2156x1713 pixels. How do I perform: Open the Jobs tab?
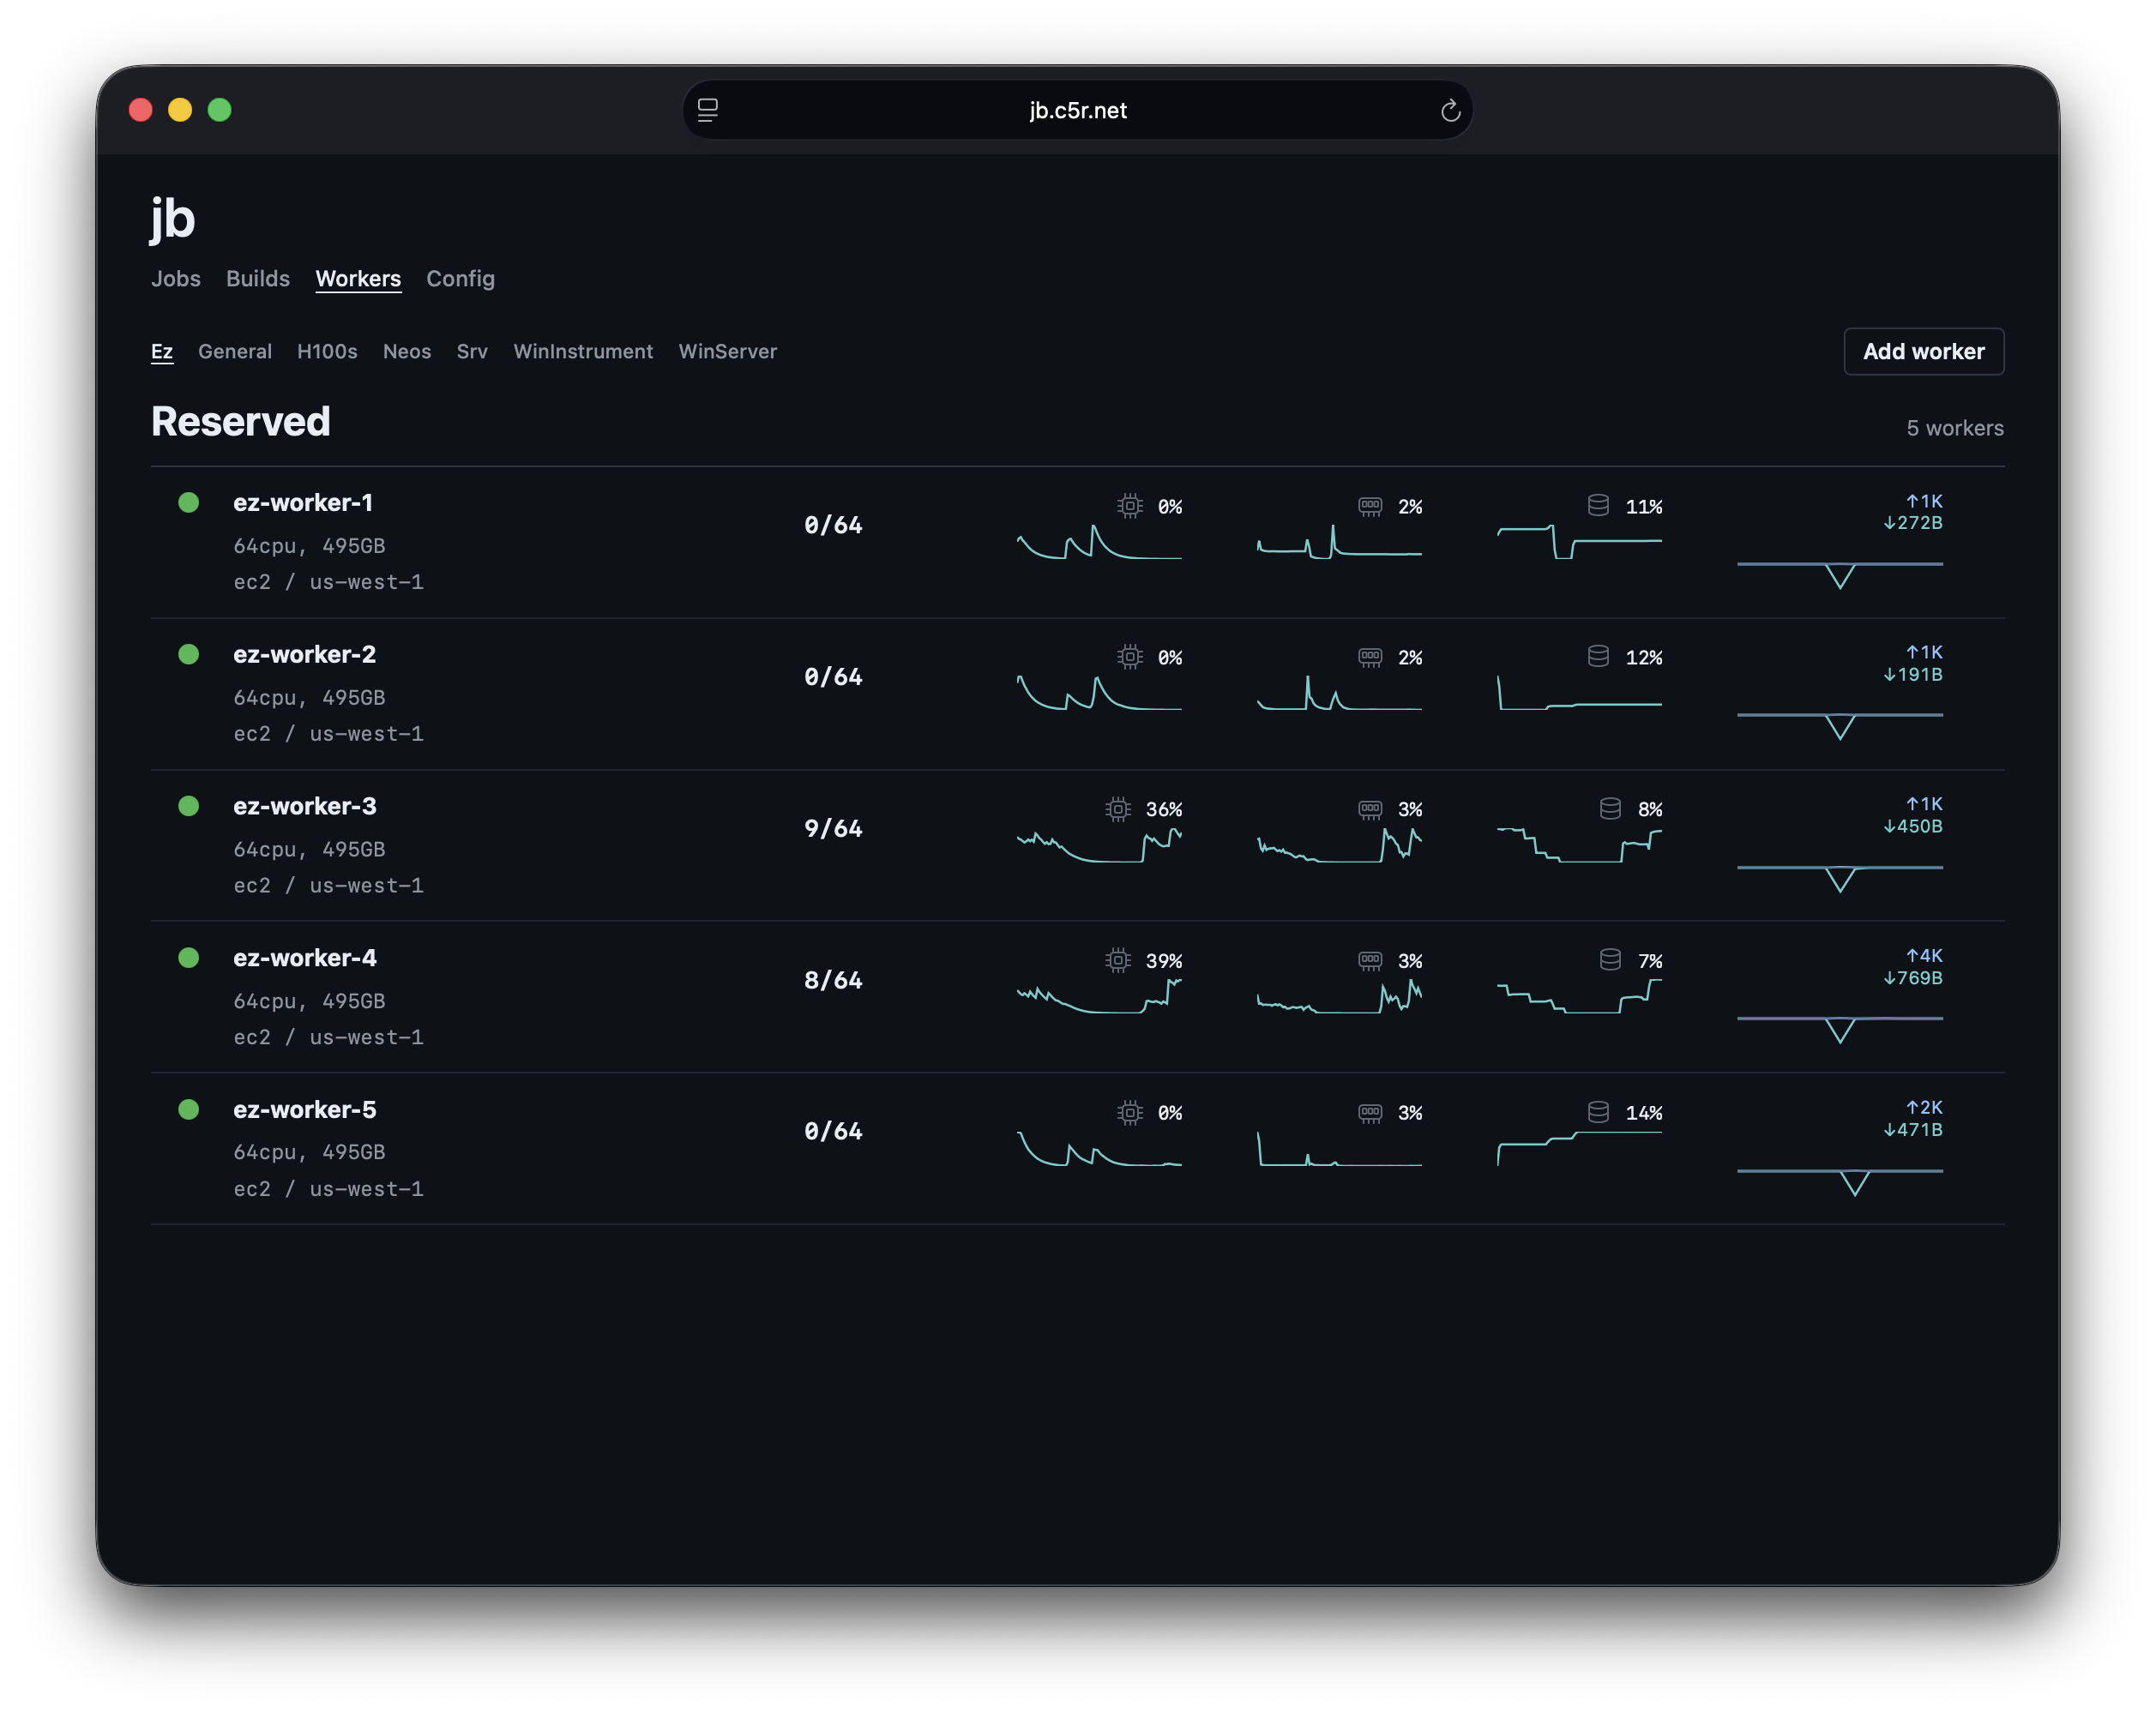click(x=176, y=279)
